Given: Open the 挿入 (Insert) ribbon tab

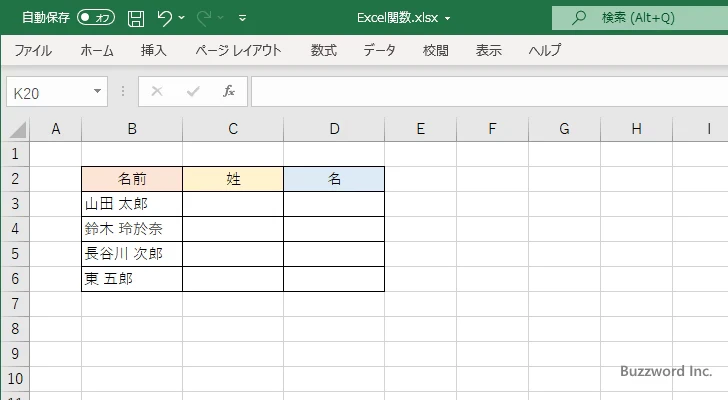Looking at the screenshot, I should click(153, 50).
